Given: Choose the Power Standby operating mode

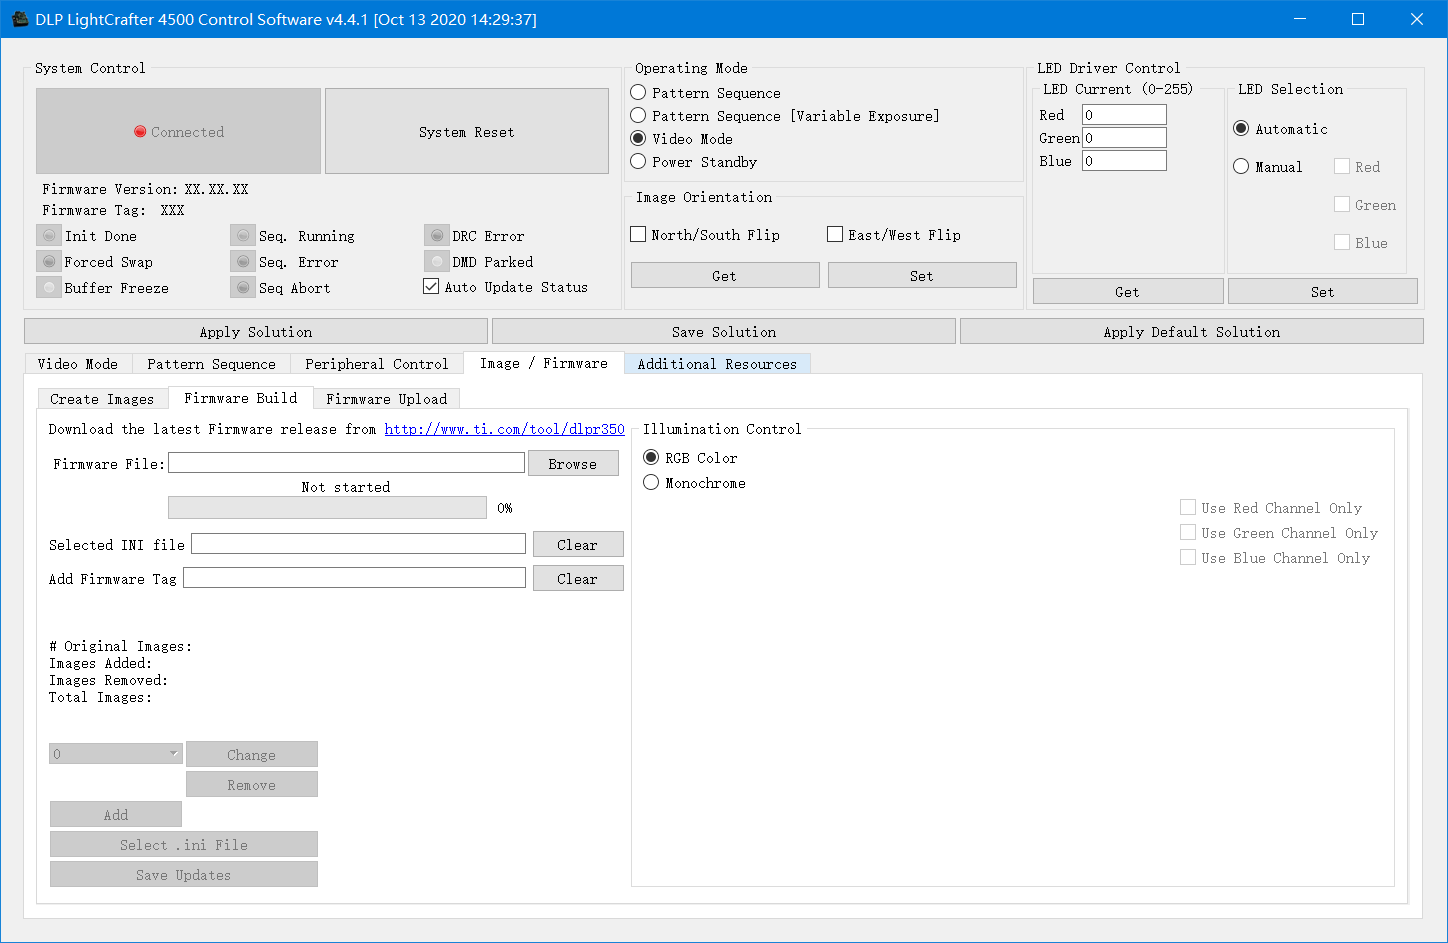Looking at the screenshot, I should coord(638,162).
